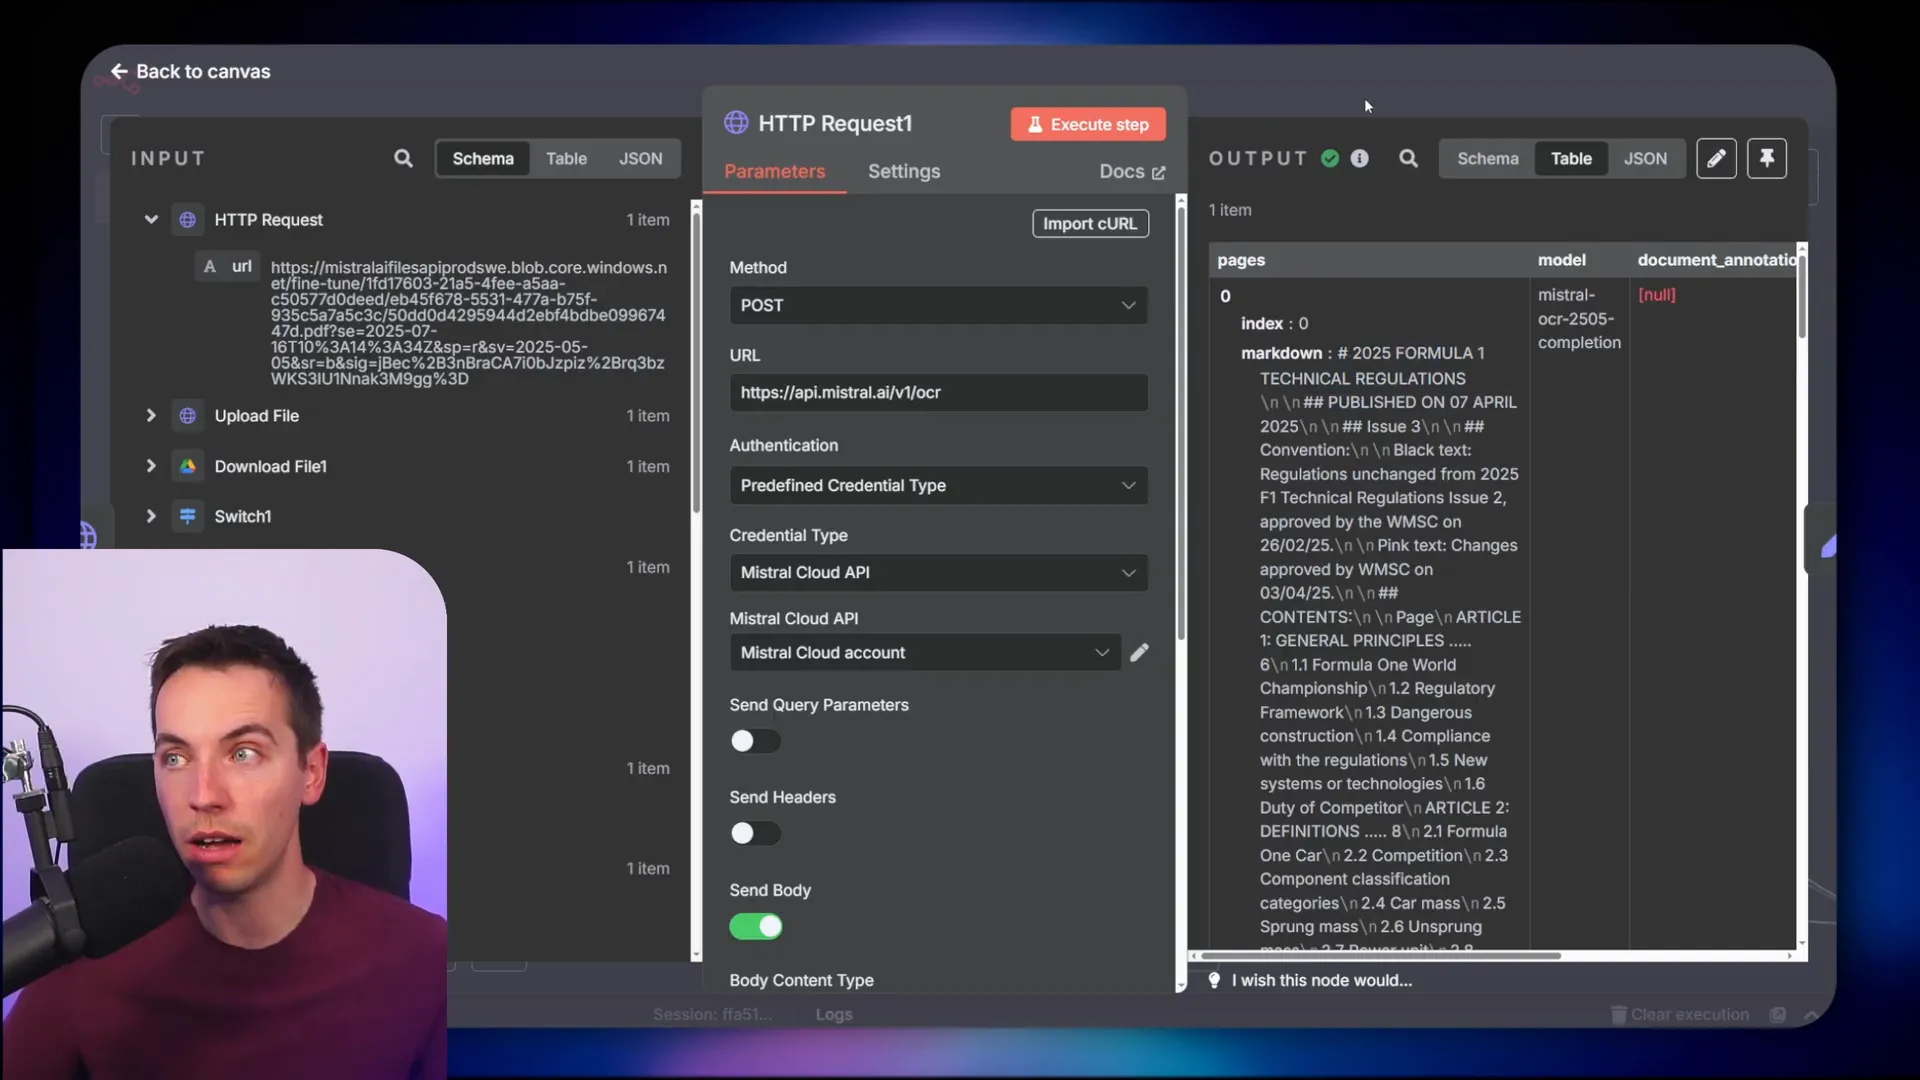Click the mistral-ocr-2505-completion model cell
Viewport: 1920px width, 1080px height.
tap(1579, 319)
